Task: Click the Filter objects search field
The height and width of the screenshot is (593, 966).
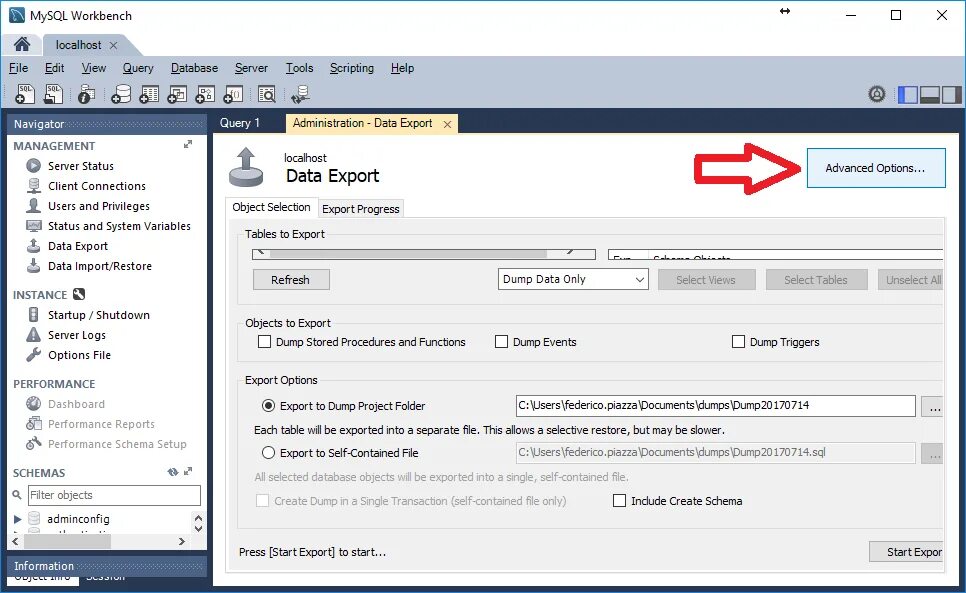Action: (x=114, y=495)
